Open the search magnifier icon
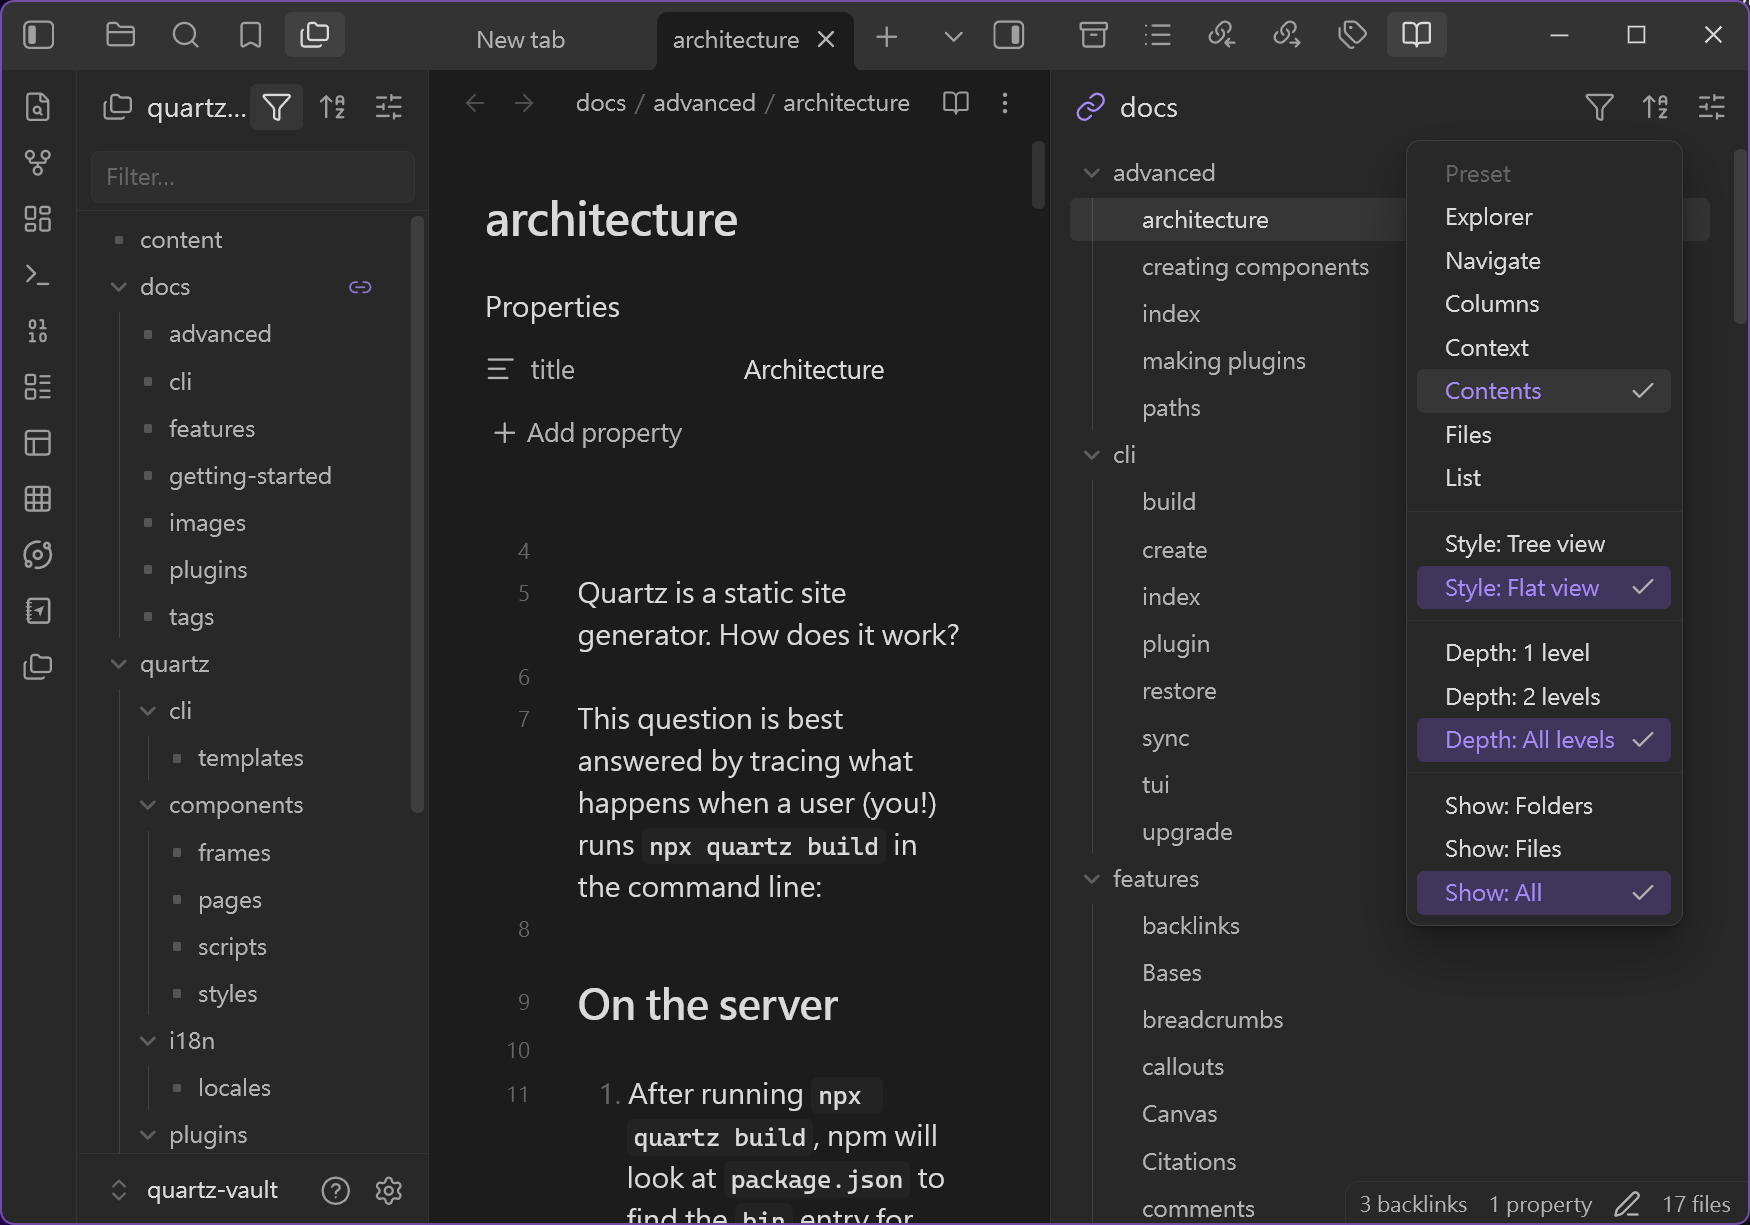Viewport: 1750px width, 1225px height. [185, 36]
